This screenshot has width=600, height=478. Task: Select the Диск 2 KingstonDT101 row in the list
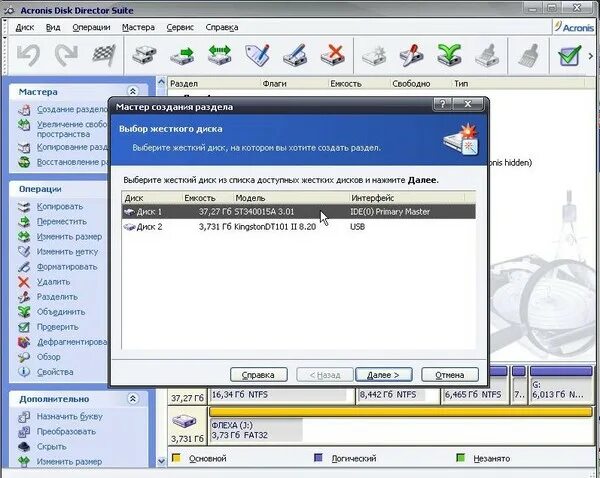point(299,227)
